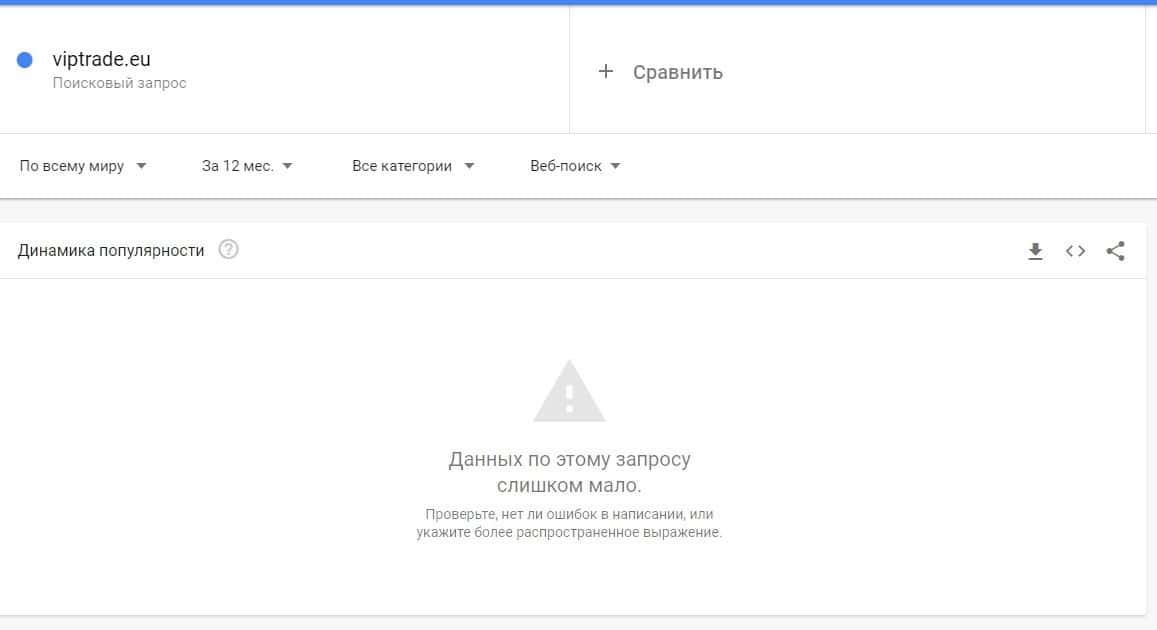Share the Динамика популярности chart
Image resolution: width=1157 pixels, height=630 pixels.
pos(1116,251)
